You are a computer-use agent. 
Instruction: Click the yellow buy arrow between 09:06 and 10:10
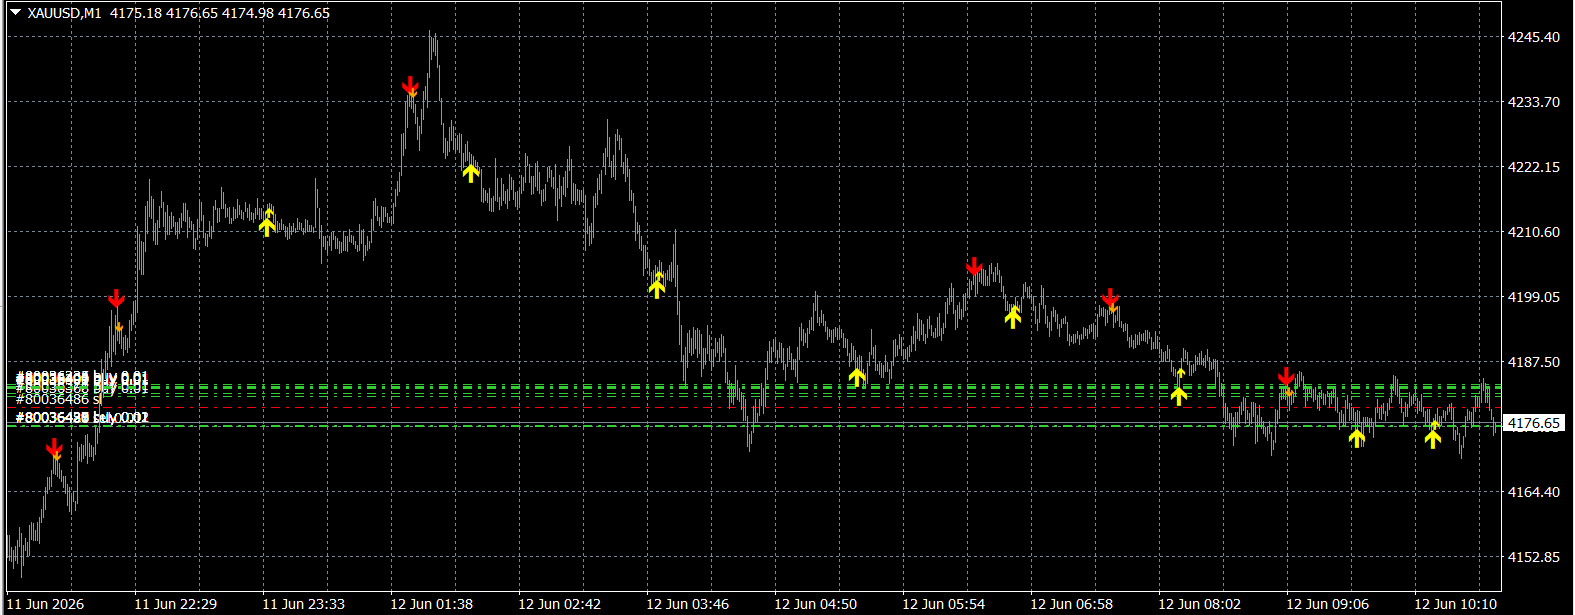click(x=1357, y=437)
